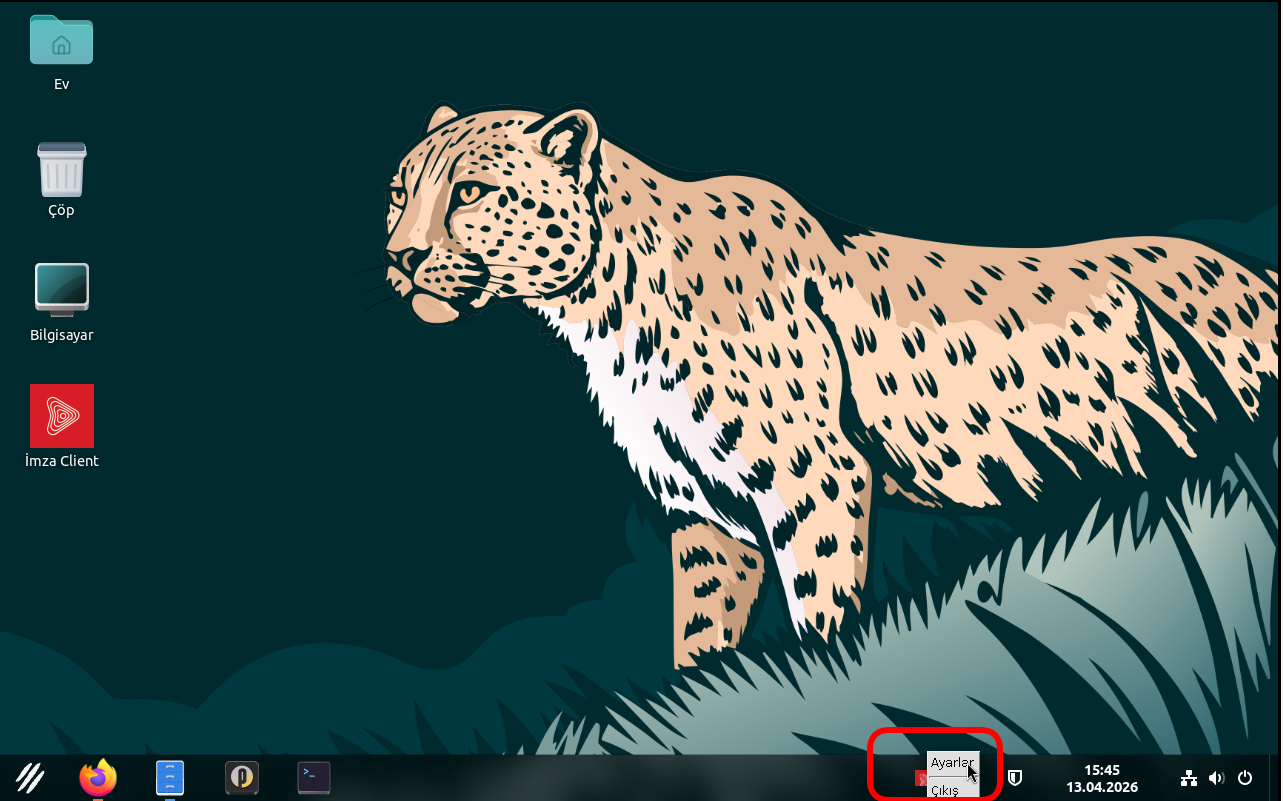The width and height of the screenshot is (1283, 801).
Task: Open the clock showing 15:45
Action: 1102,778
